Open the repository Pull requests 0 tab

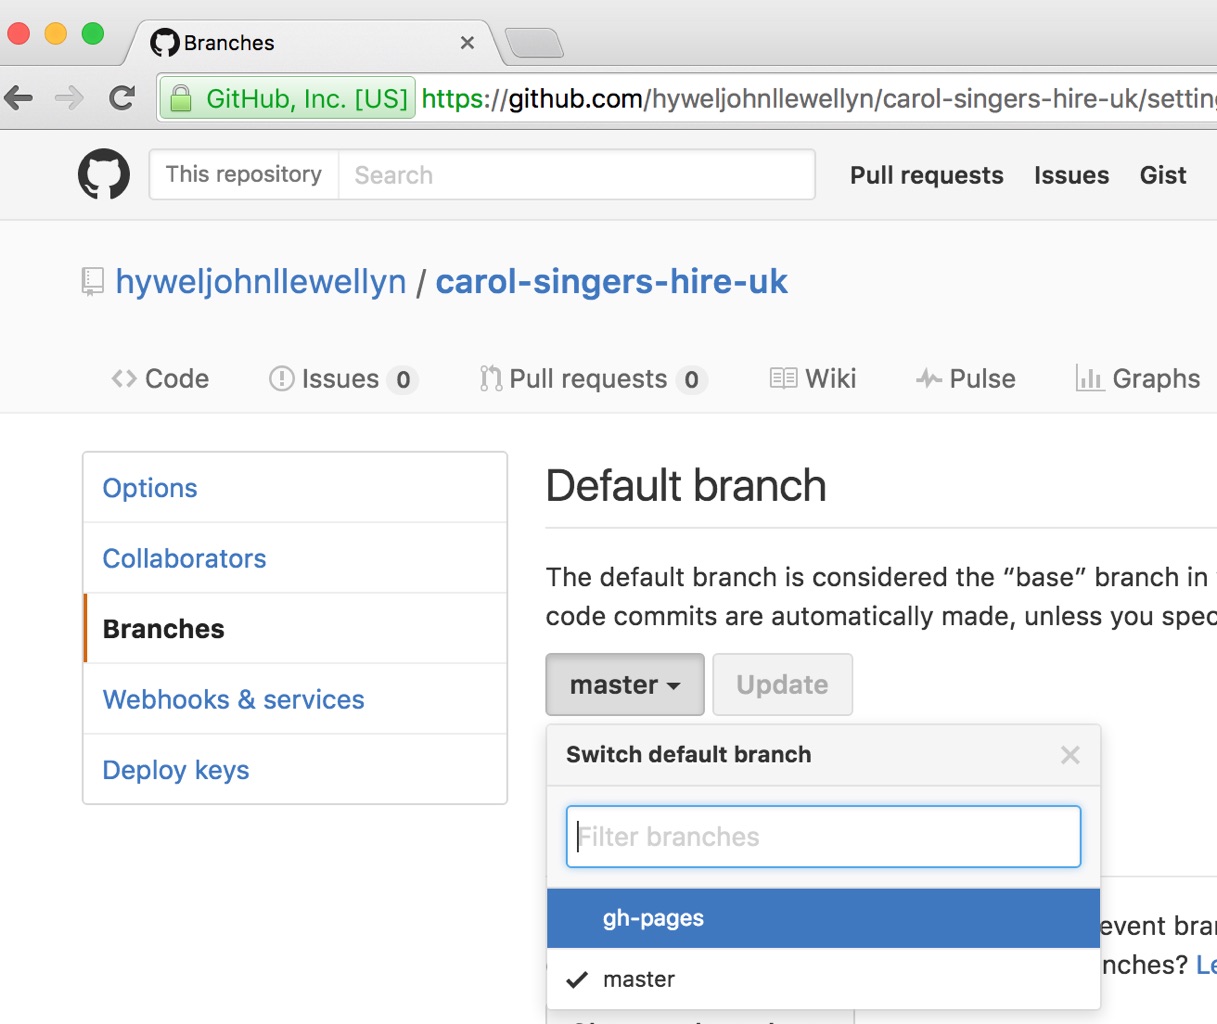point(593,379)
